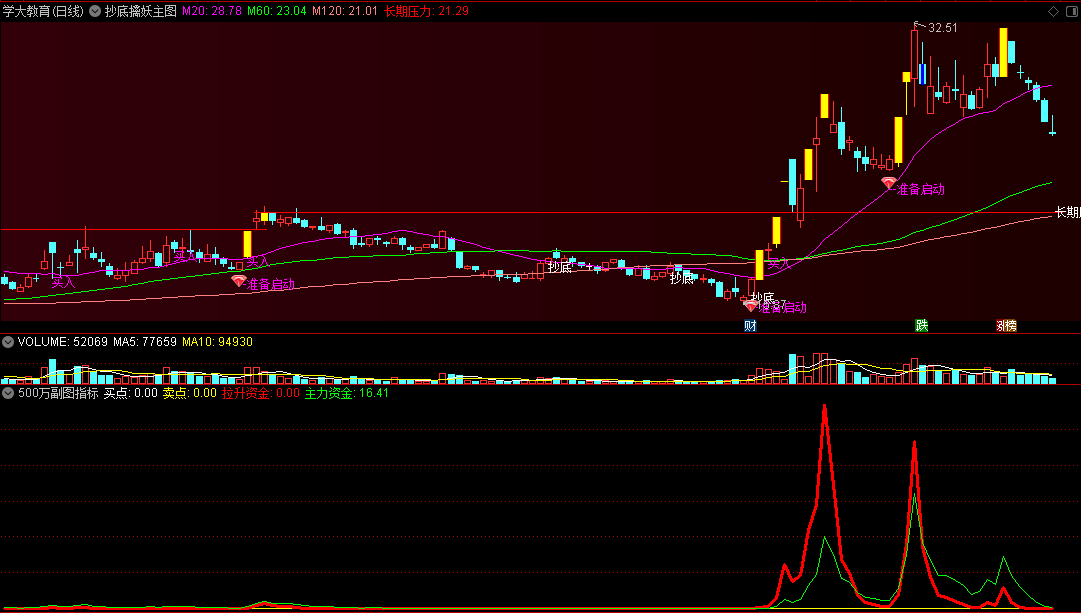Click the MA10: 94930 label
This screenshot has height=613, width=1081.
pyautogui.click(x=217, y=342)
